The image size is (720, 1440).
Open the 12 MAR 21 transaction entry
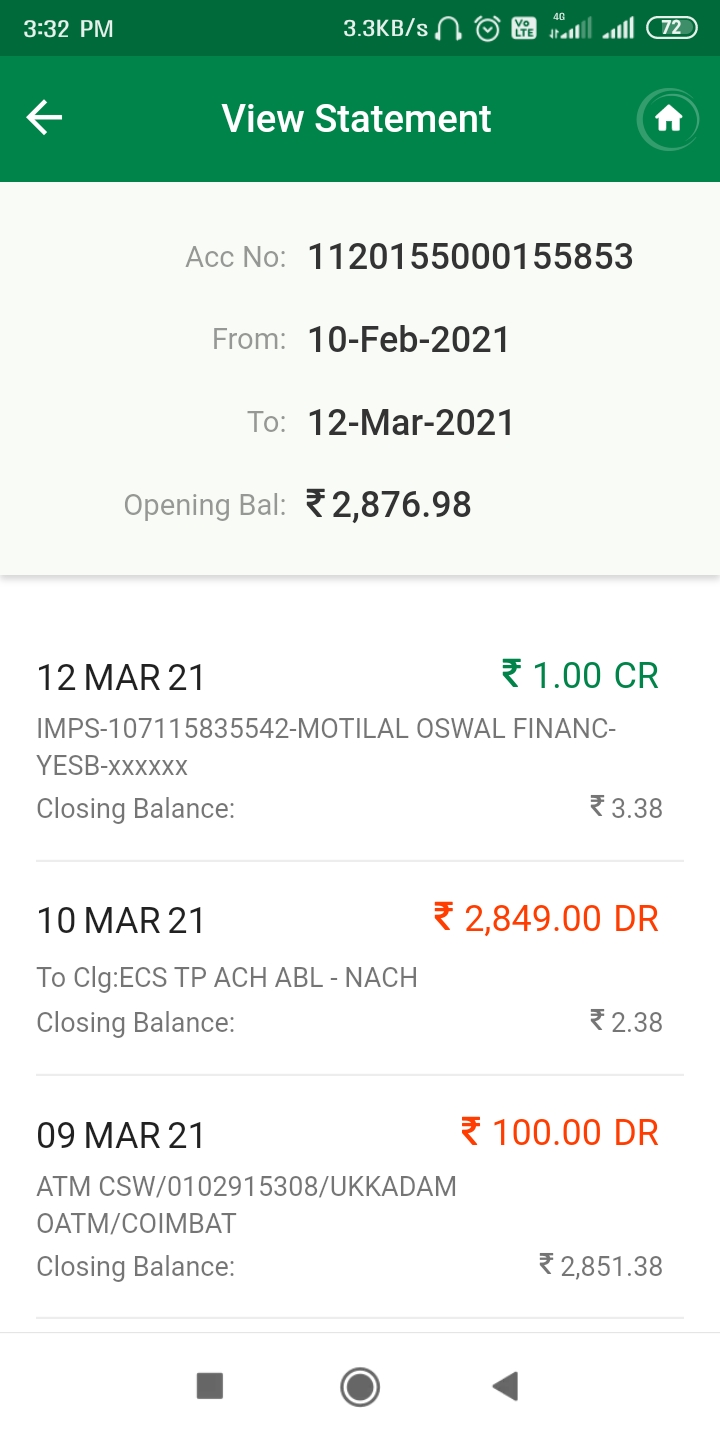click(x=360, y=742)
